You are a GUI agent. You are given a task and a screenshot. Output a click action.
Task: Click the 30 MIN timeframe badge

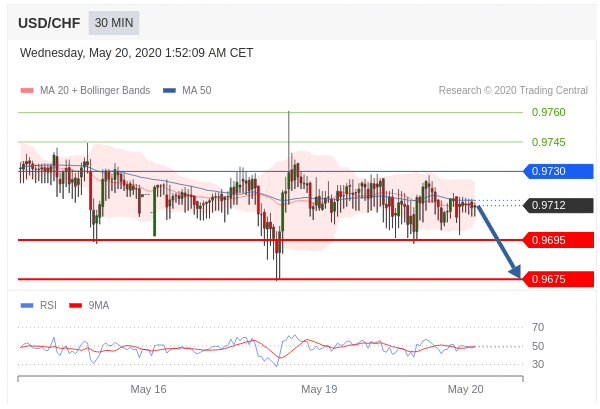coord(114,23)
